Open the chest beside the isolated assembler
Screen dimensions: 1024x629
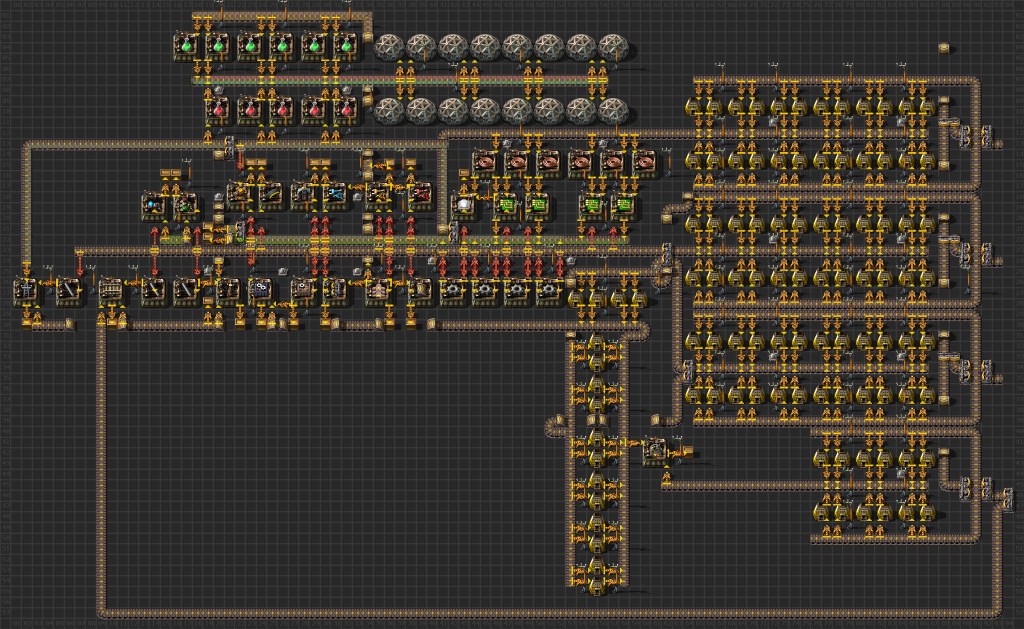pos(687,451)
